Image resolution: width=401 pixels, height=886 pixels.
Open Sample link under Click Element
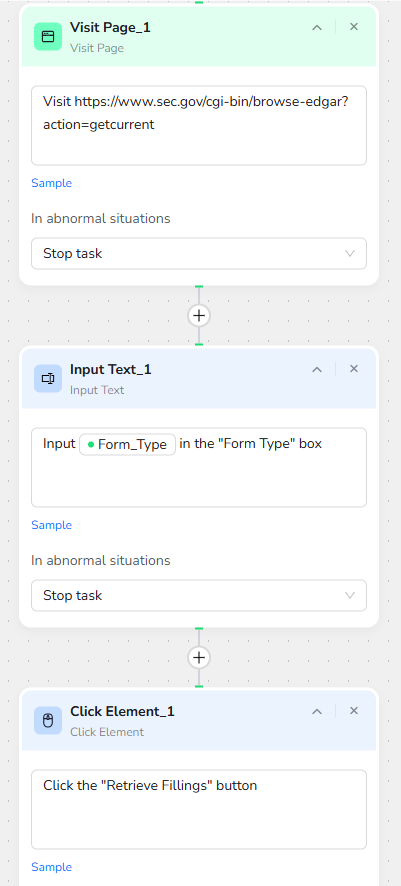coord(51,867)
